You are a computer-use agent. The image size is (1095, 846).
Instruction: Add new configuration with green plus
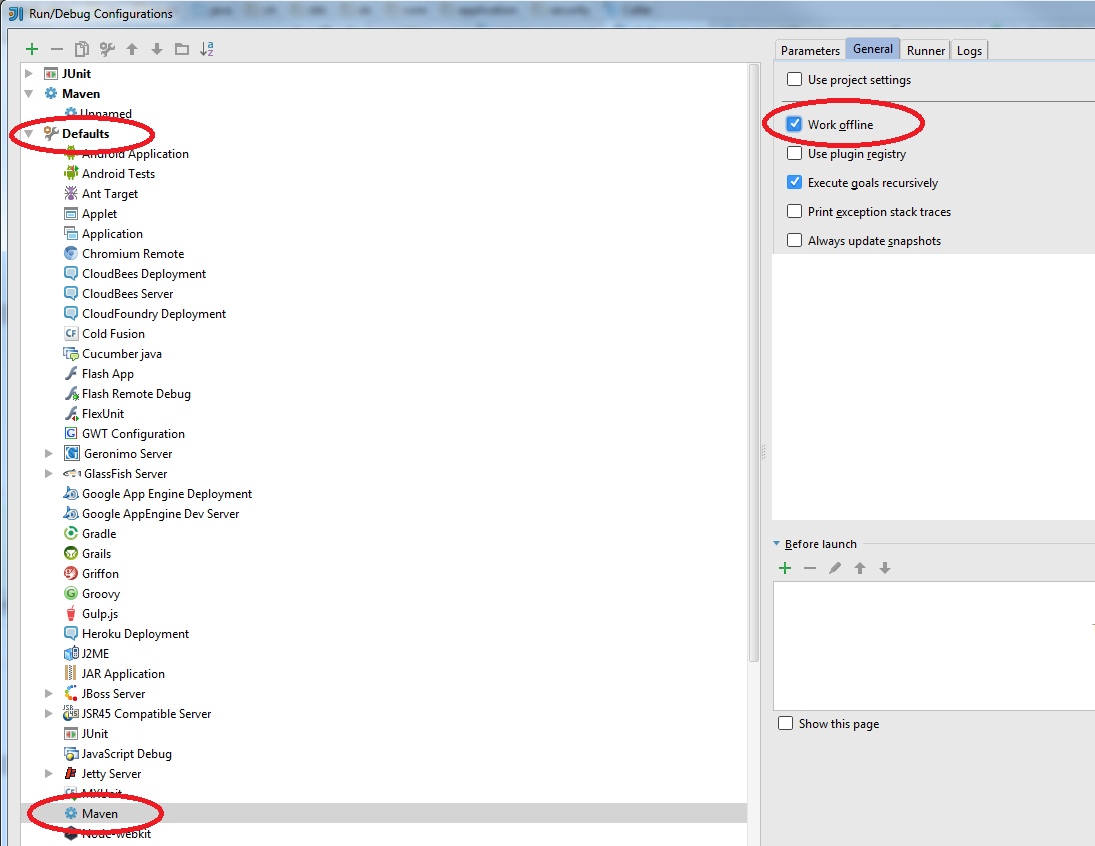pyautogui.click(x=31, y=49)
